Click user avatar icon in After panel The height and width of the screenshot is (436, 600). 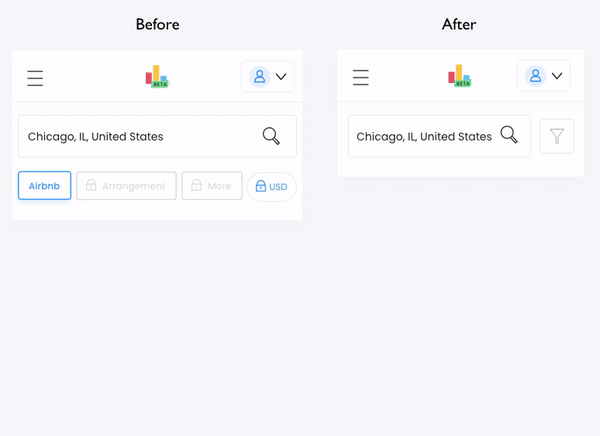535,76
